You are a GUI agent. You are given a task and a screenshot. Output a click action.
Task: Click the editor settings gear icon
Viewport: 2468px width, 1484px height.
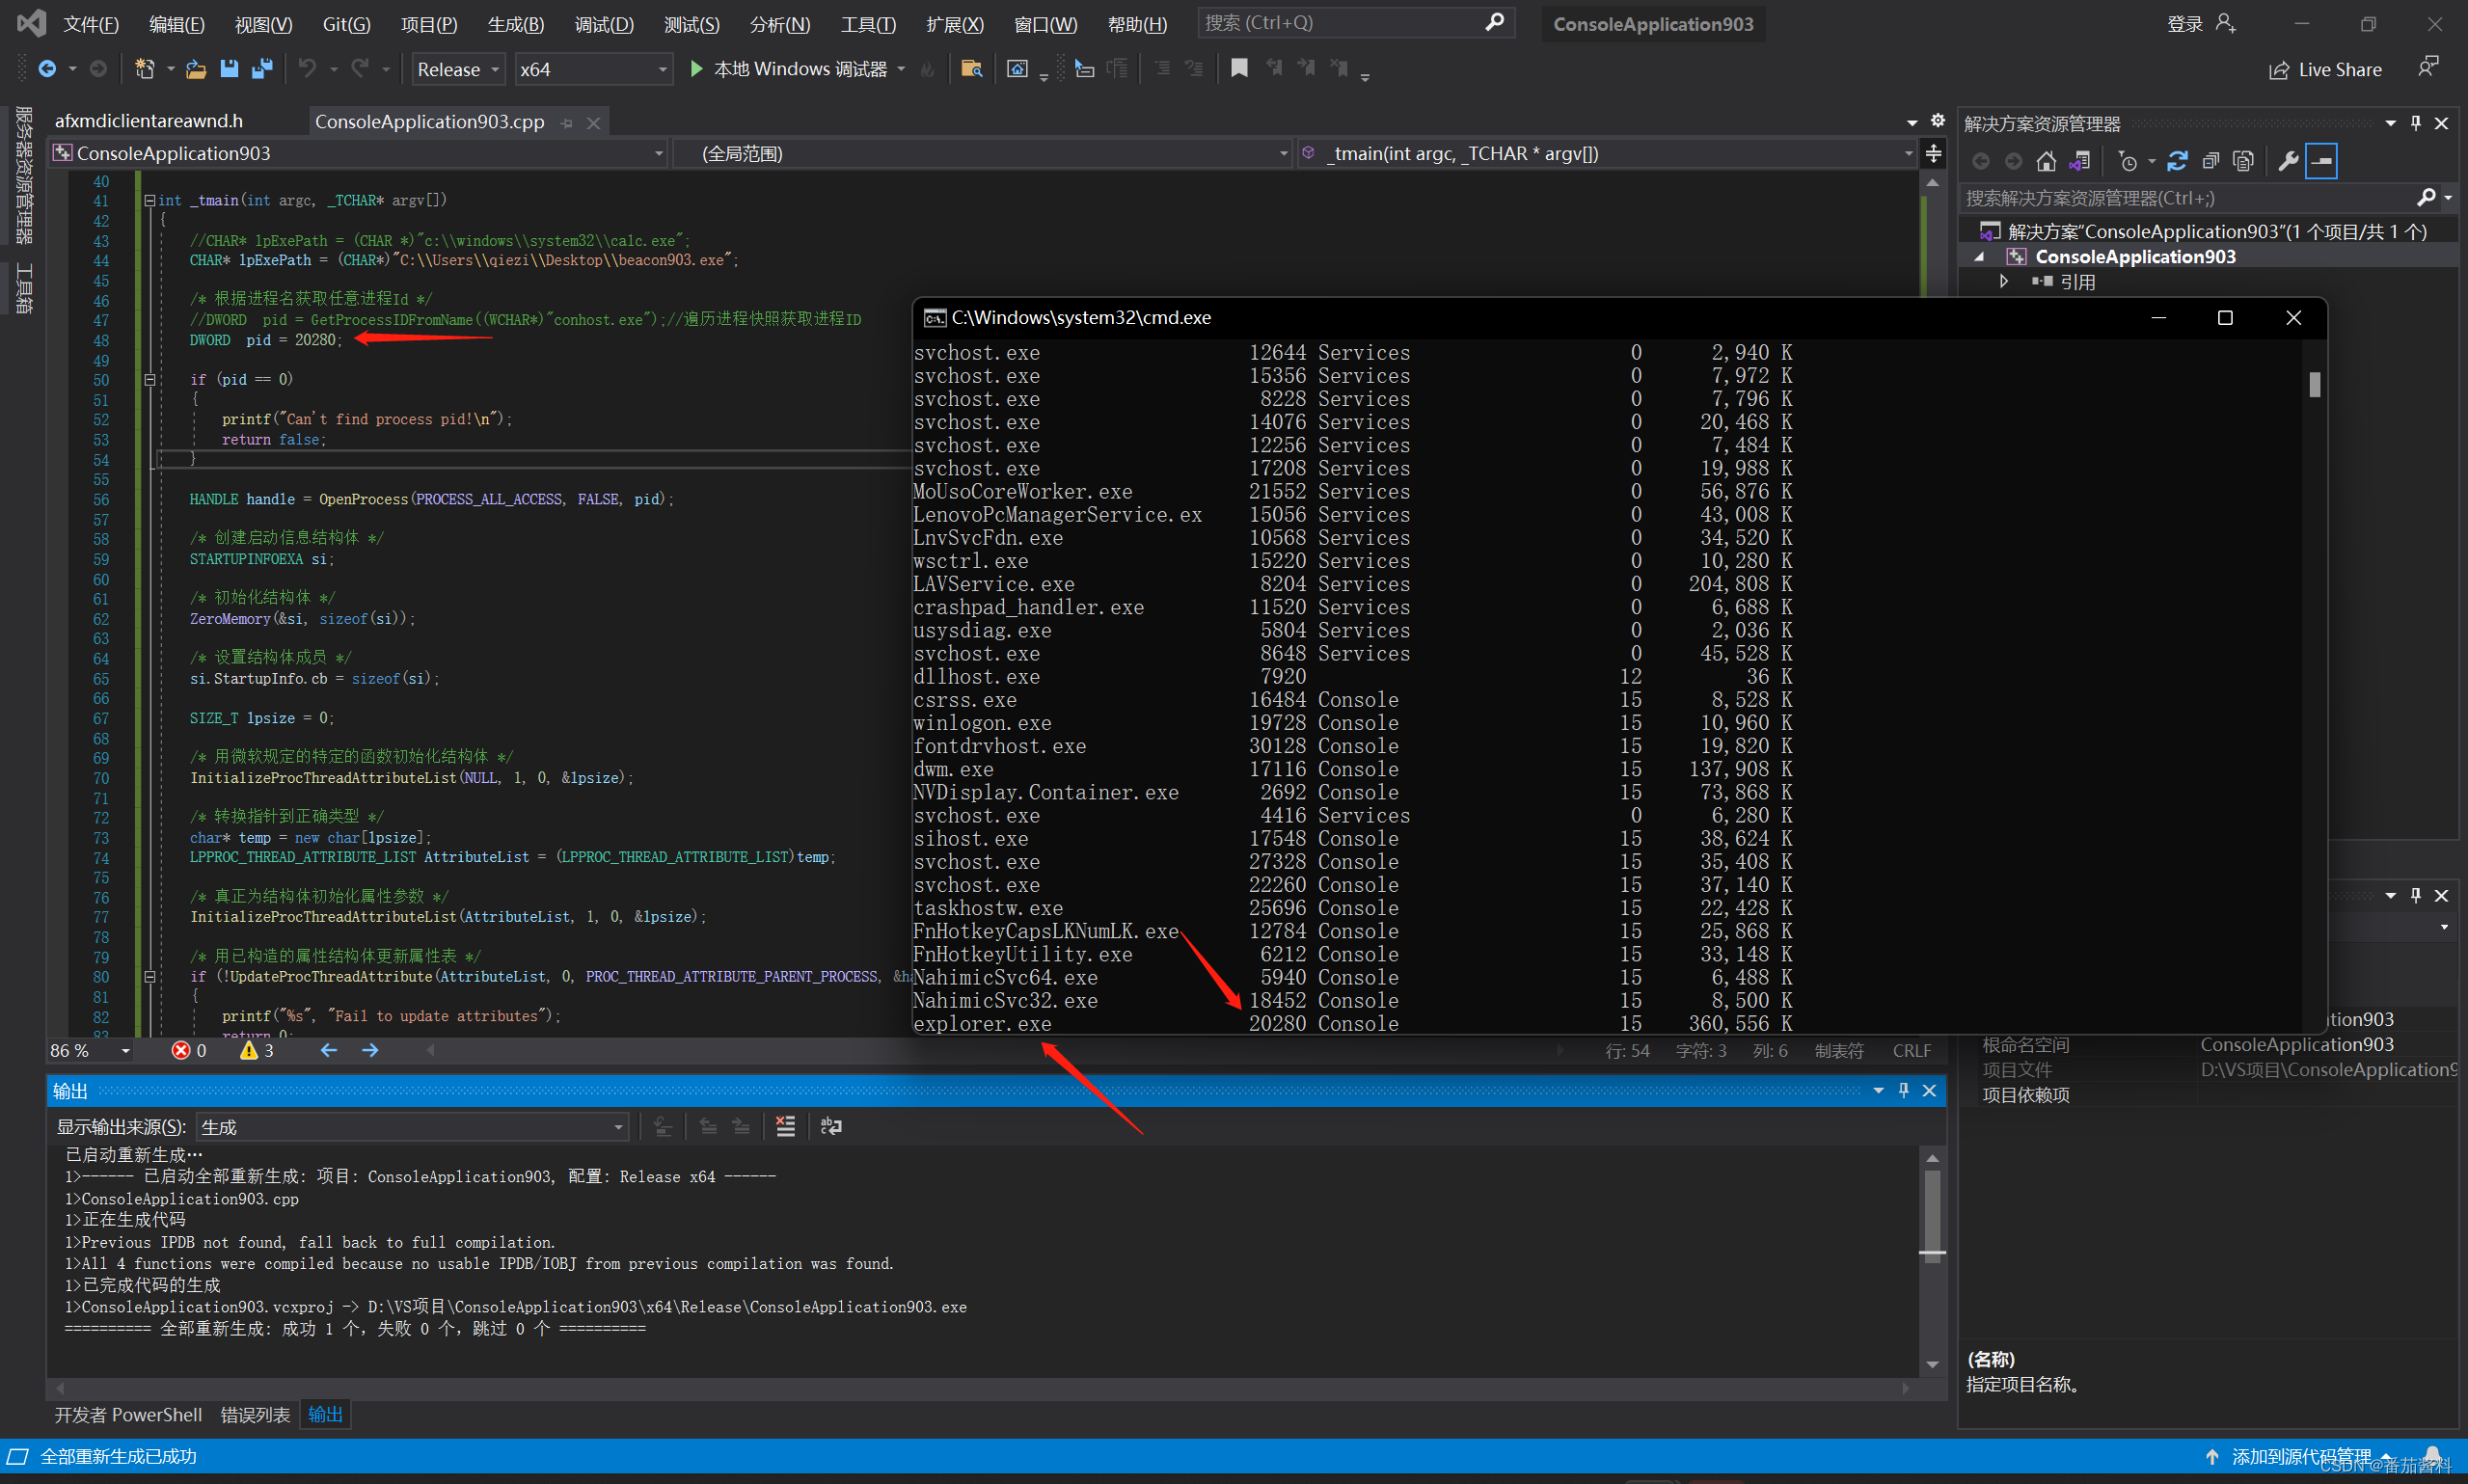coord(1938,121)
